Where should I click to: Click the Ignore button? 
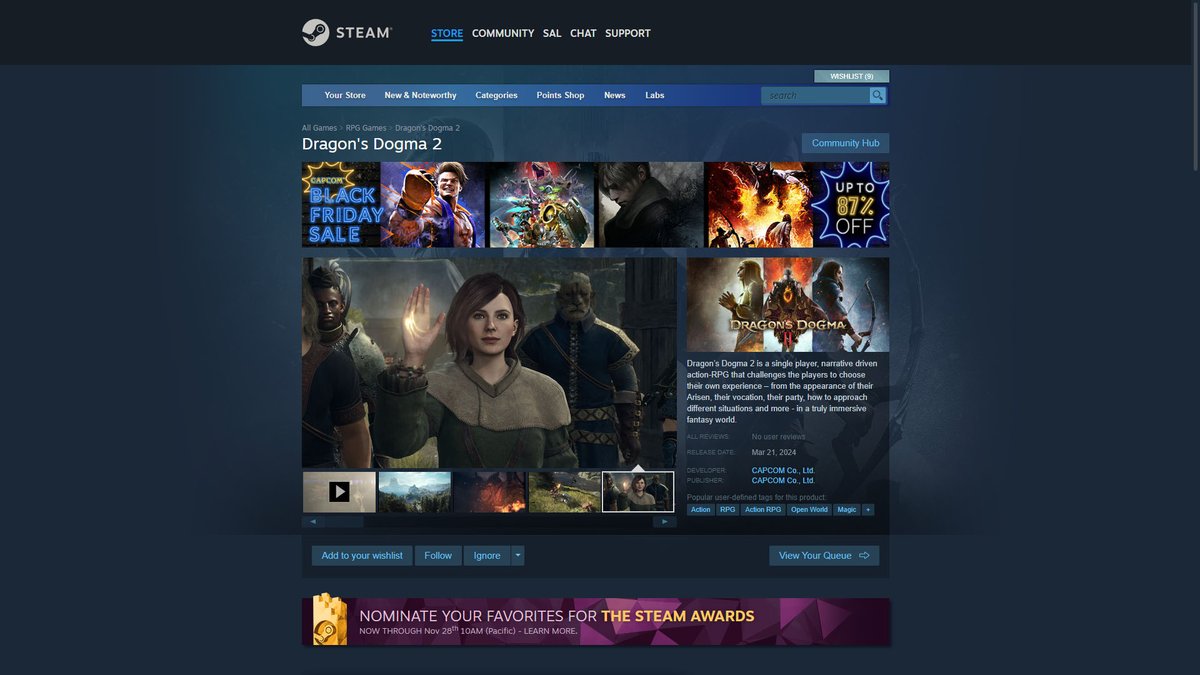(487, 555)
